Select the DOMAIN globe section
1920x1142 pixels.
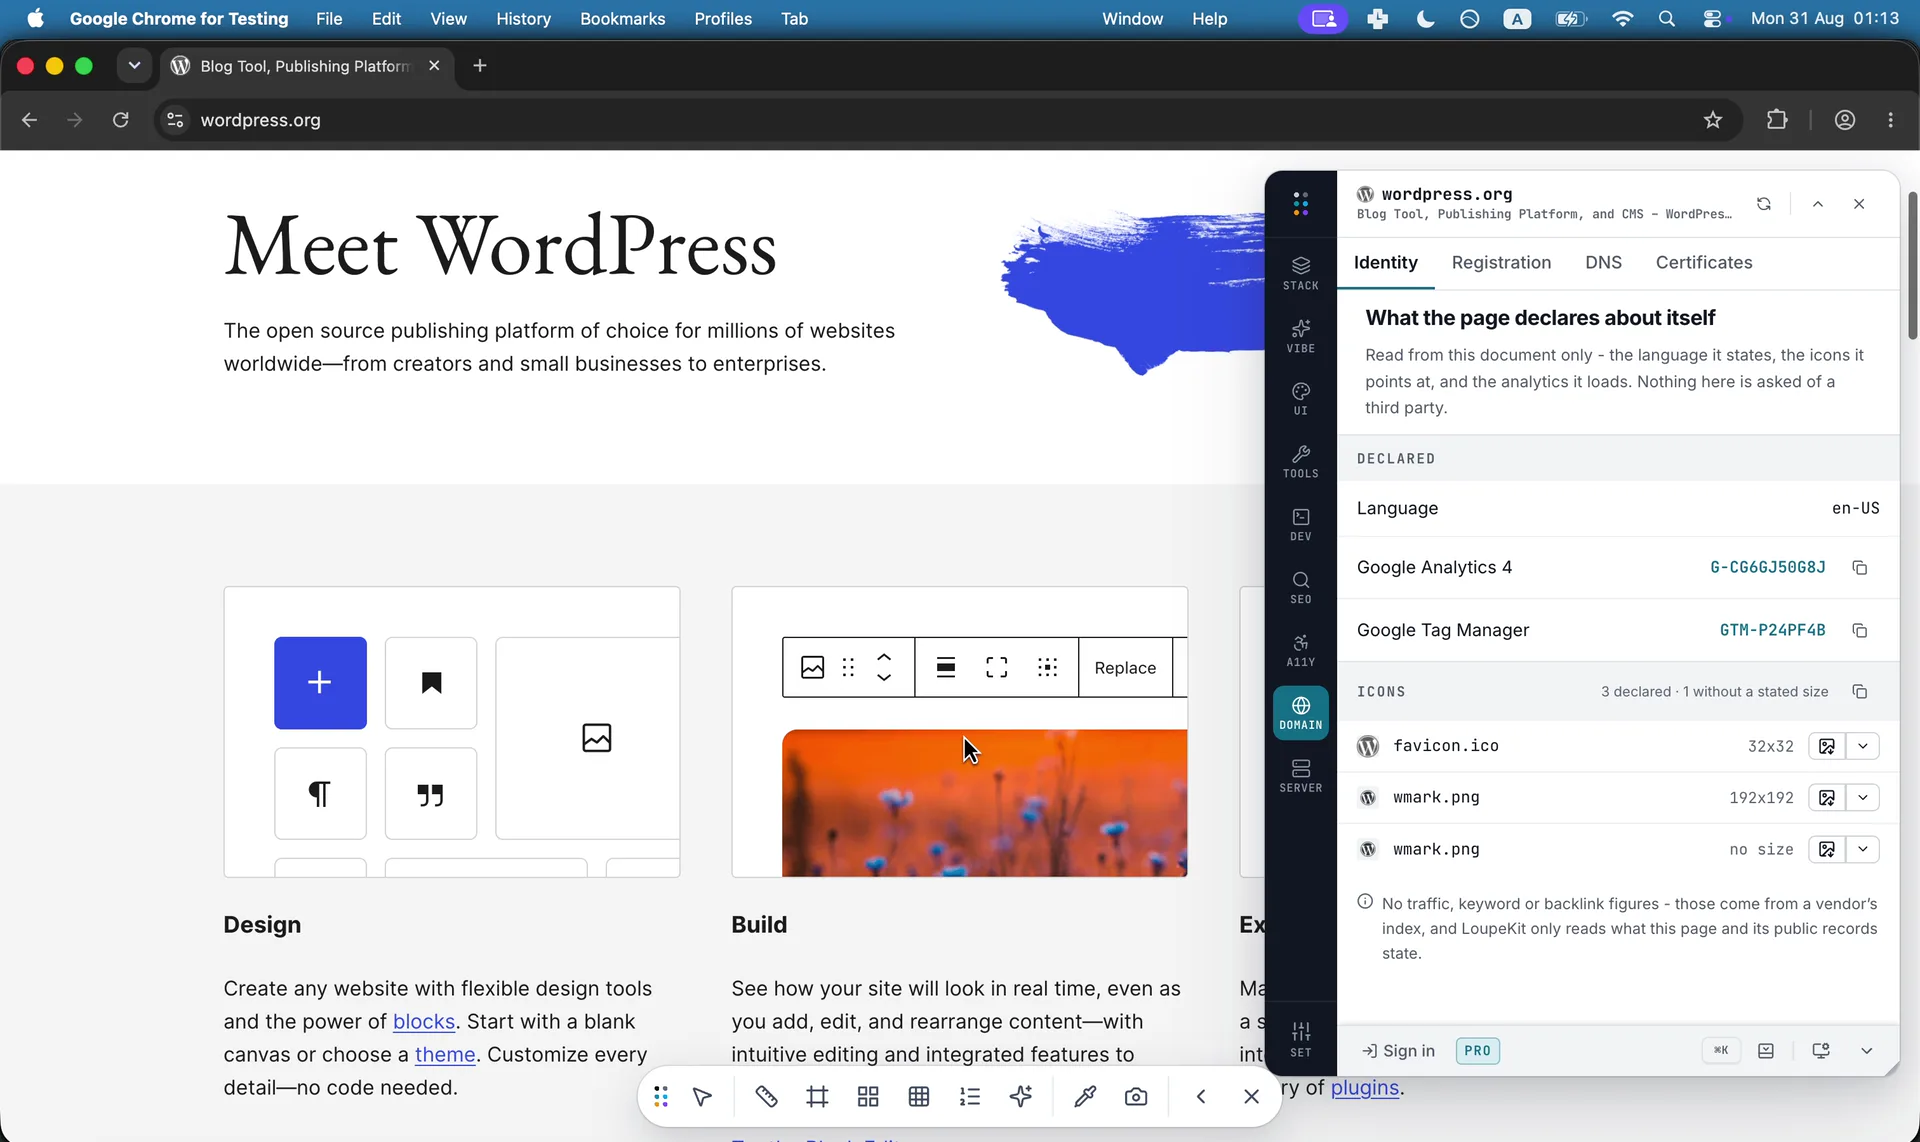click(x=1300, y=713)
